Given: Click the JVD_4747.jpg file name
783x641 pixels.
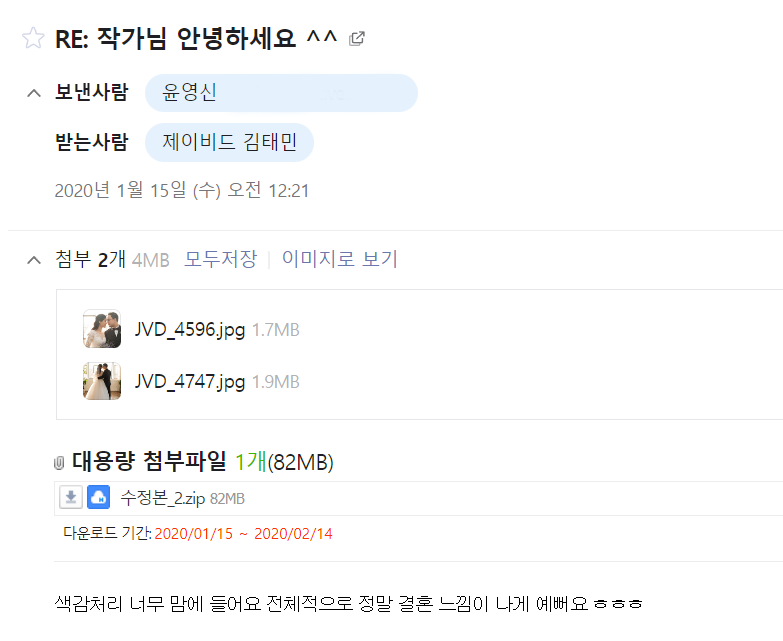Looking at the screenshot, I should click(x=190, y=381).
